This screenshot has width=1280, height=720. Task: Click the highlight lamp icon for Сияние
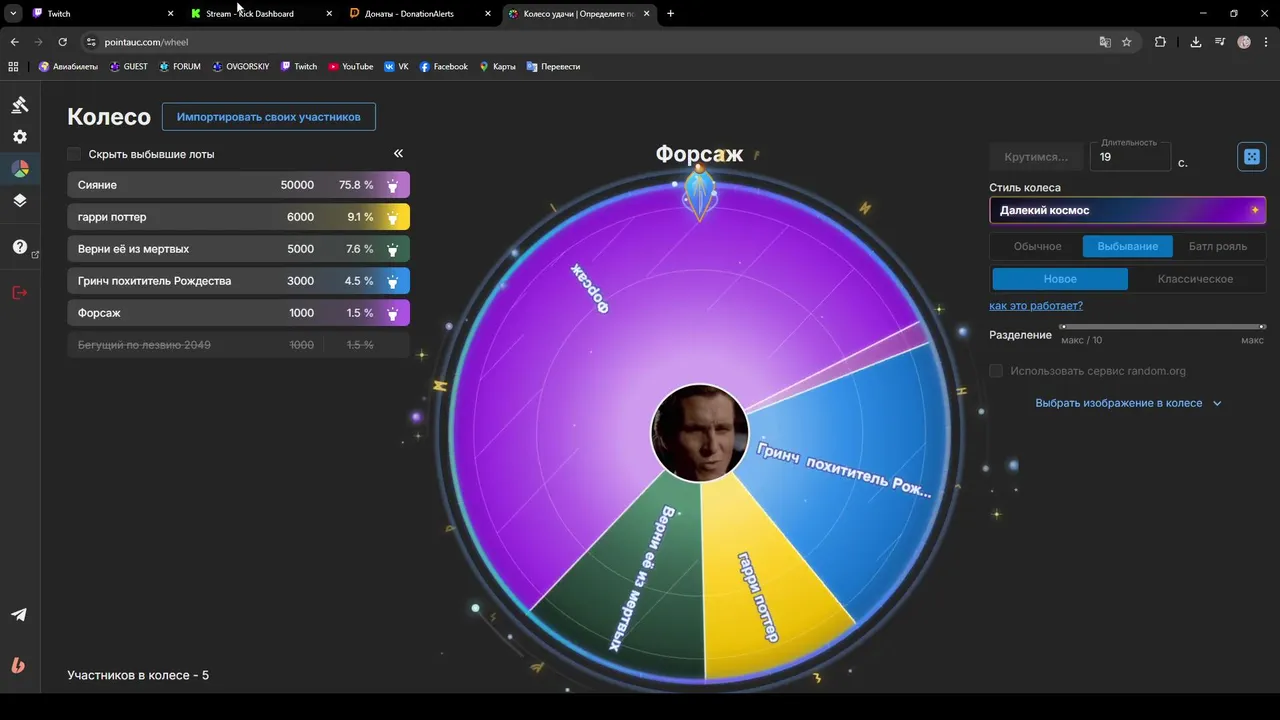[393, 185]
